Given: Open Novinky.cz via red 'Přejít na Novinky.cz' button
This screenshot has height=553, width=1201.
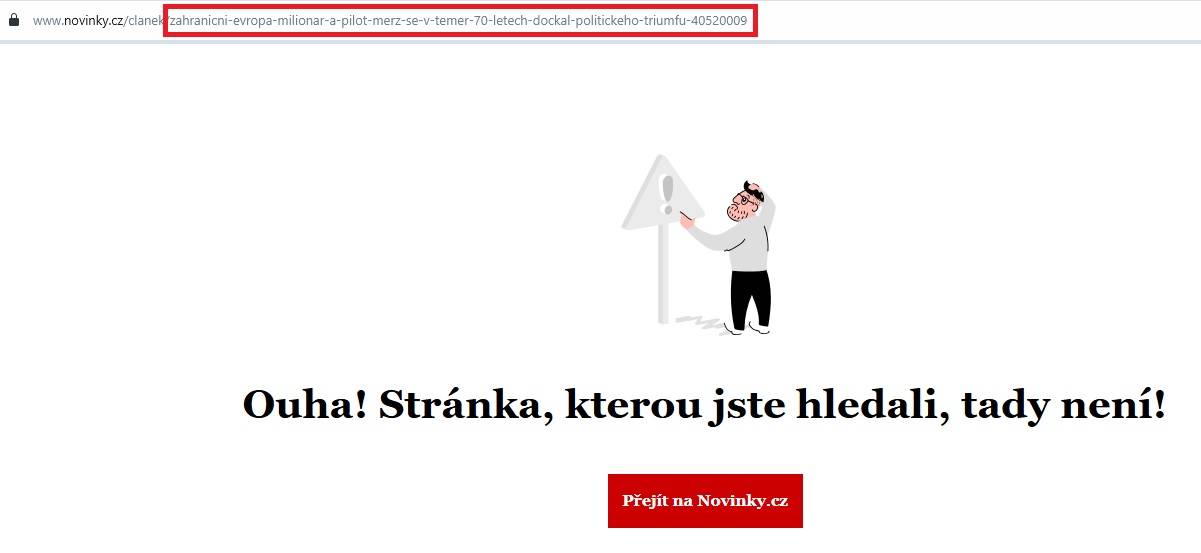Looking at the screenshot, I should (705, 500).
